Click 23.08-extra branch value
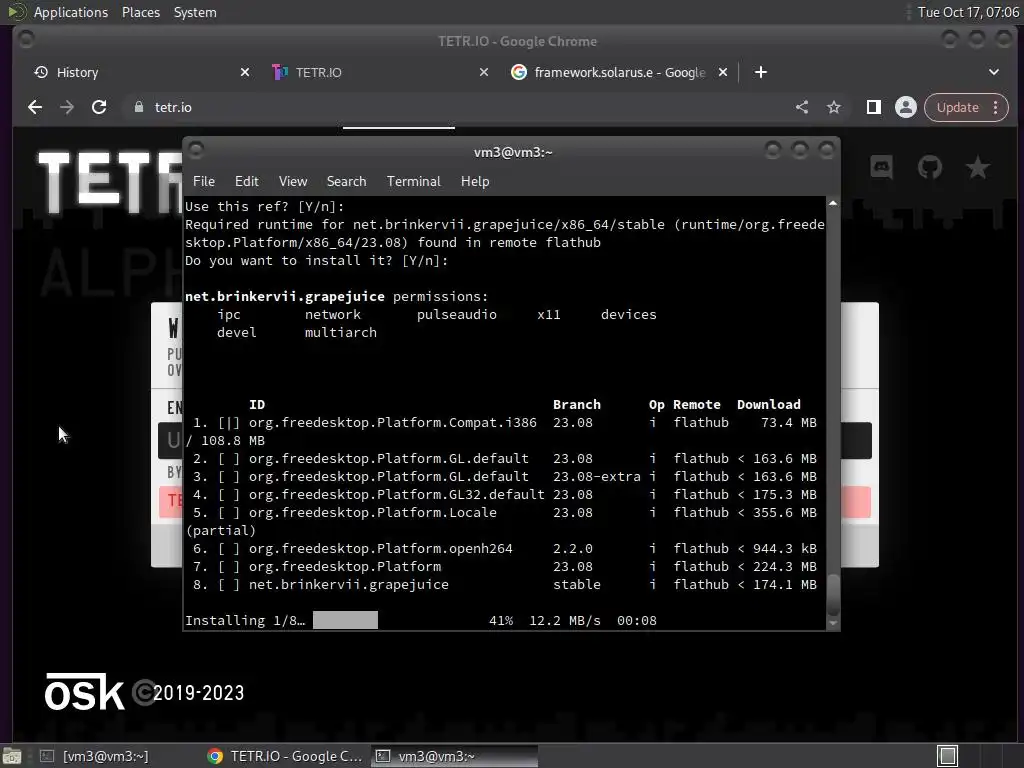1024x768 pixels. point(597,477)
